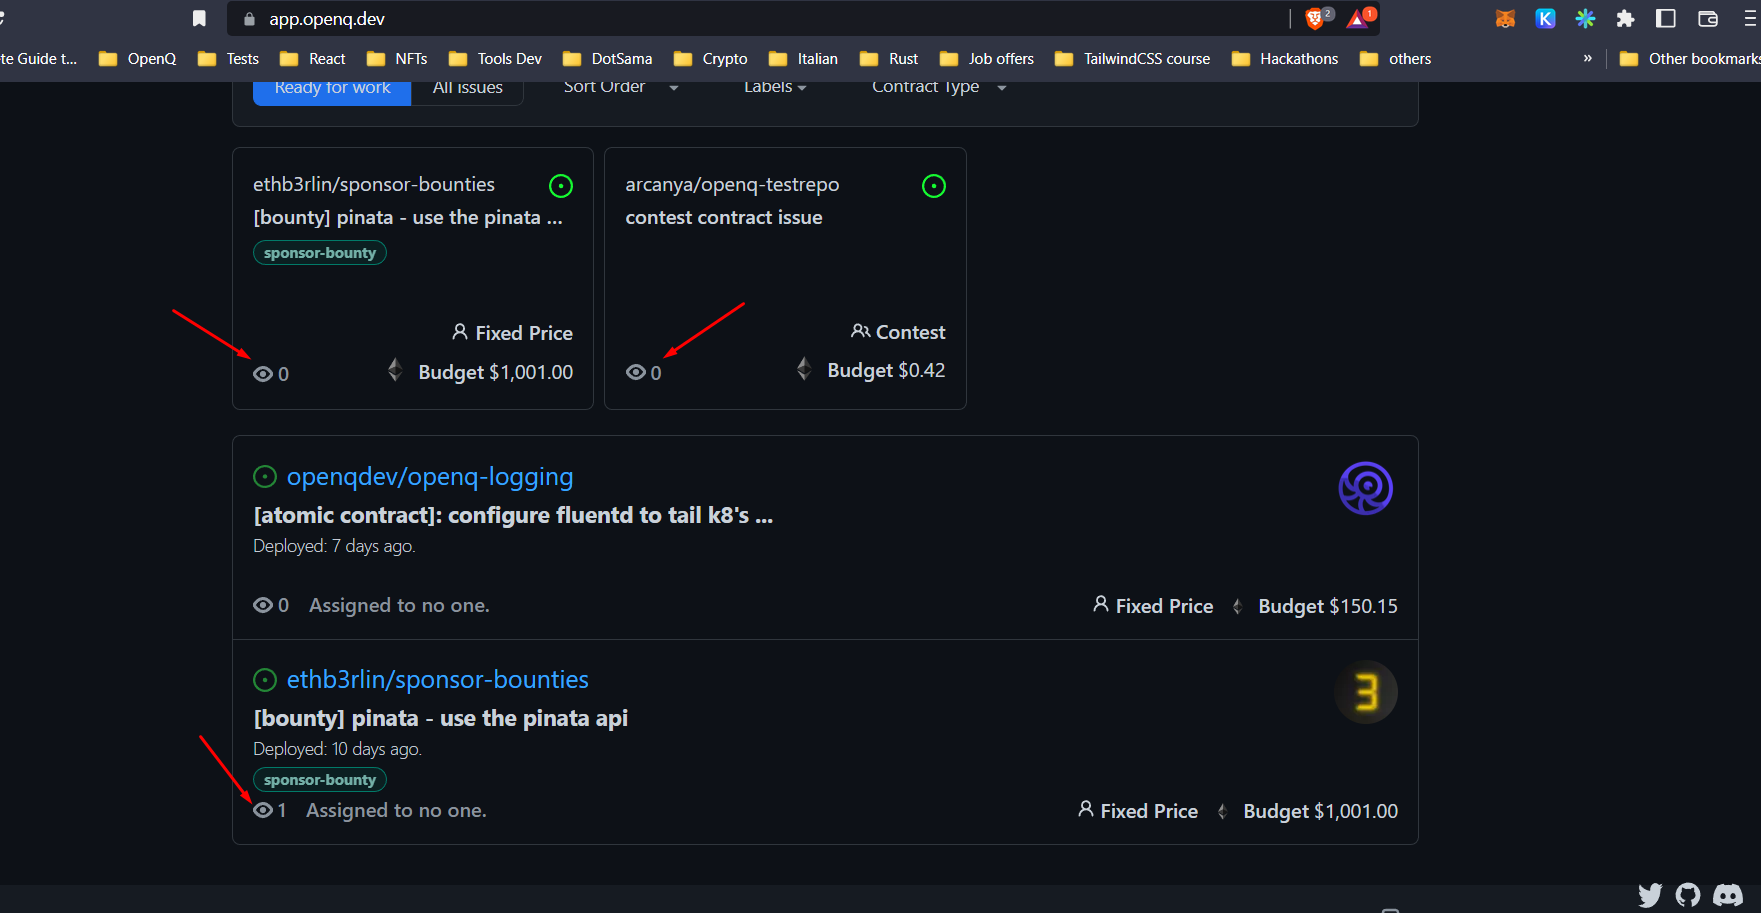Switch to All issues filter
1761x913 pixels.
click(x=467, y=88)
